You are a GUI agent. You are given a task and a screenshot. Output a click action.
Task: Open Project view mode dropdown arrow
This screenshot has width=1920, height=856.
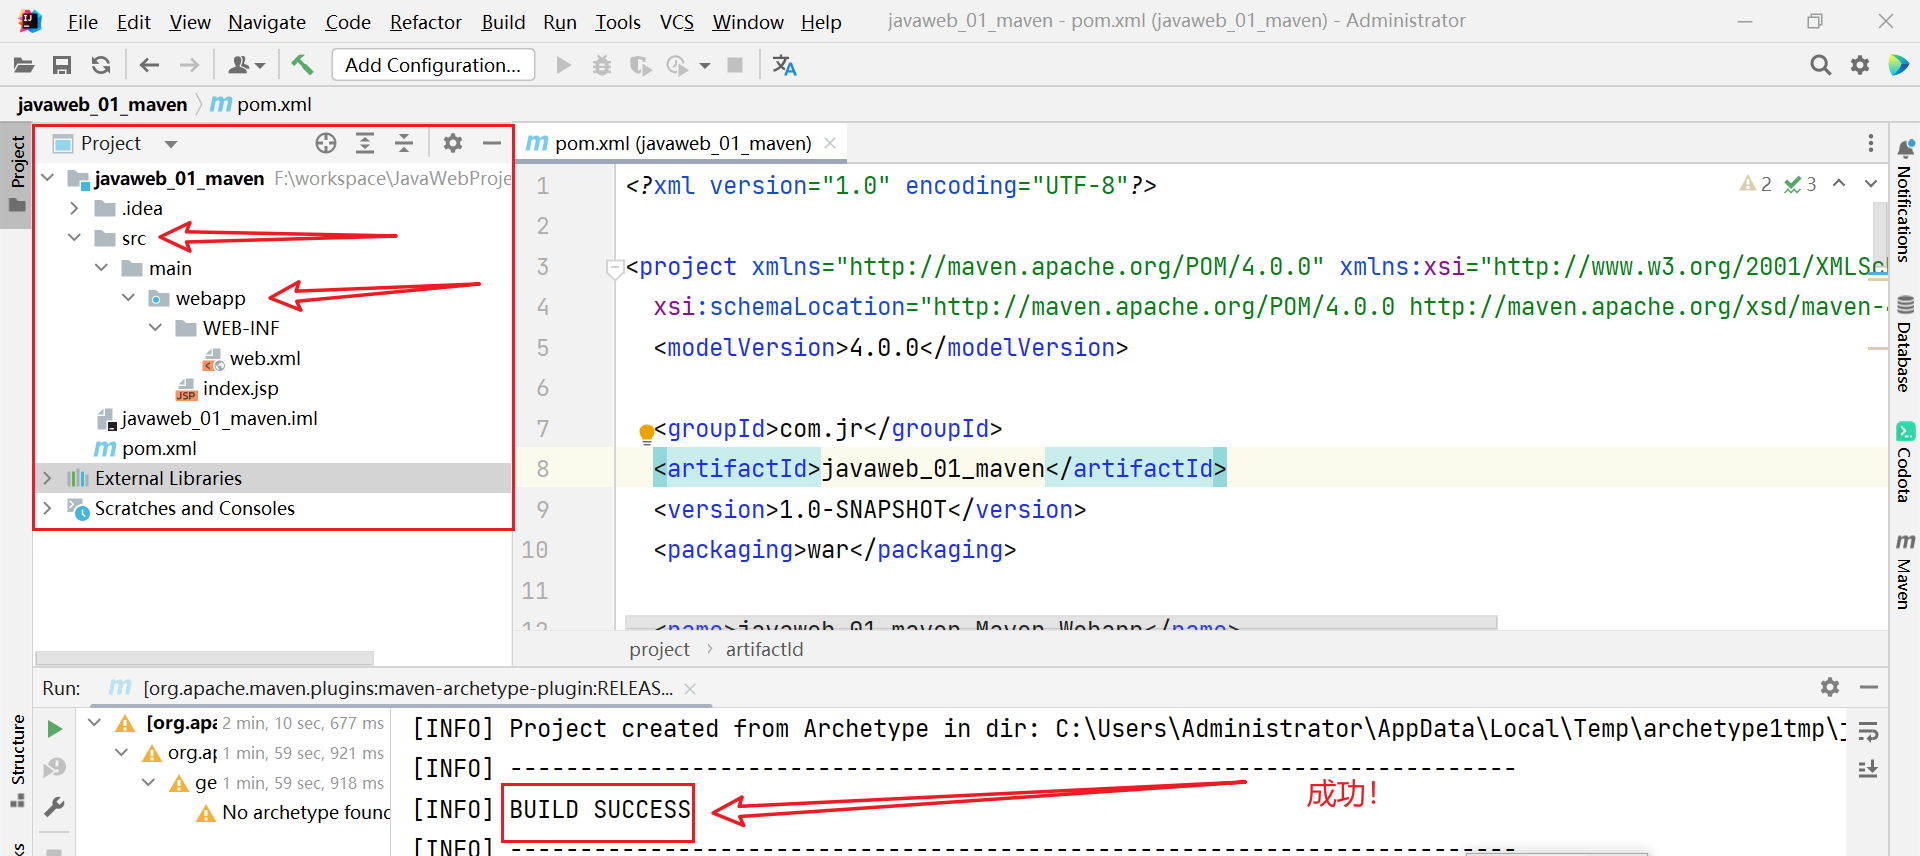(171, 144)
